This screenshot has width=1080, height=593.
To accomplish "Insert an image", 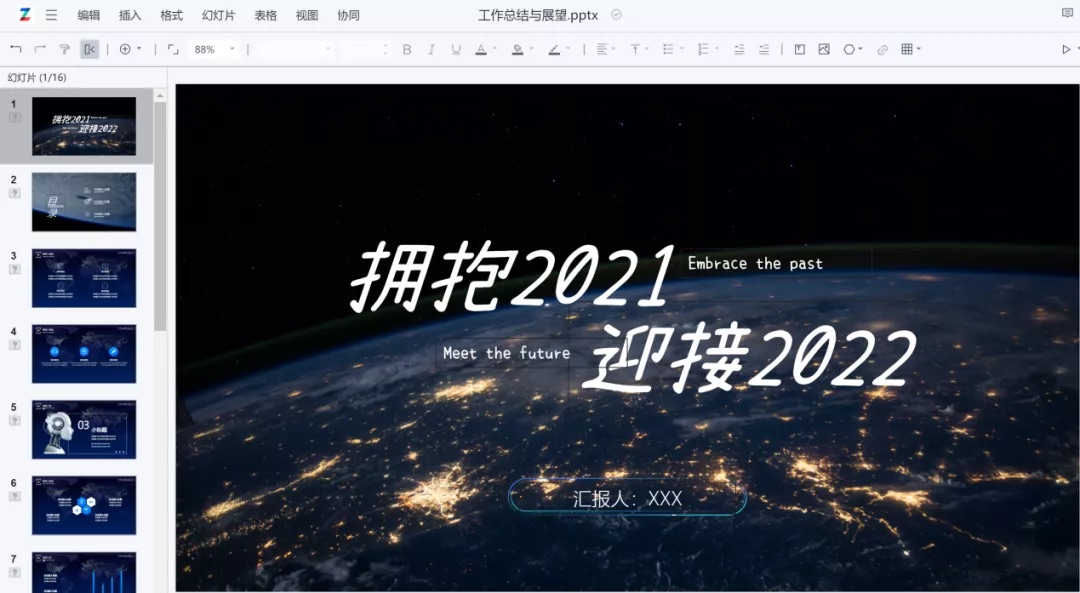I will (x=824, y=49).
